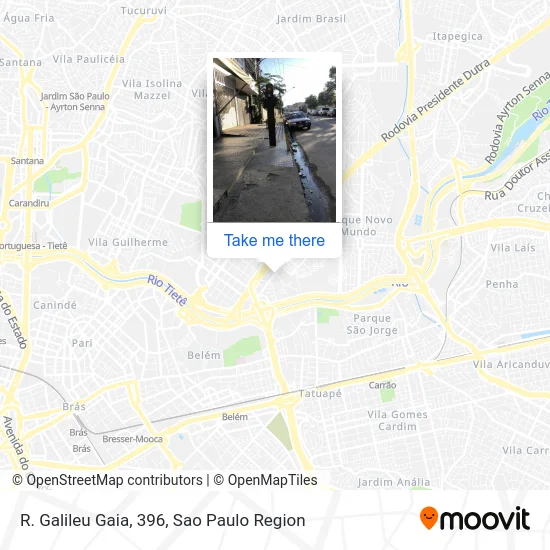The image size is (550, 550).
Task: Open the OpenMapTiles attribution link
Action: (x=266, y=480)
